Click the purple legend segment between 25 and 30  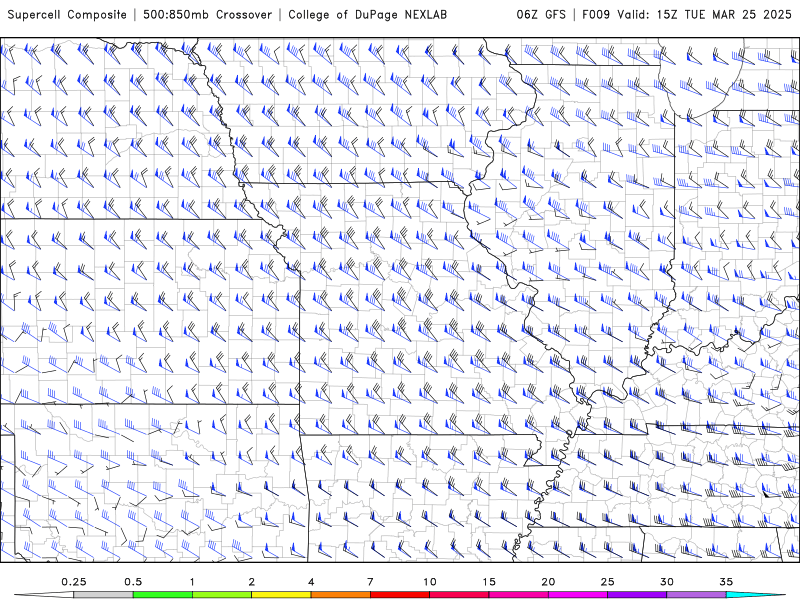point(637,595)
